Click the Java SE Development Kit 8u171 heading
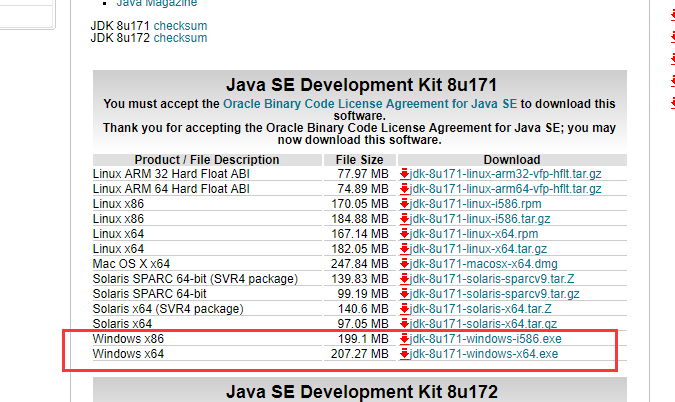 coord(362,85)
